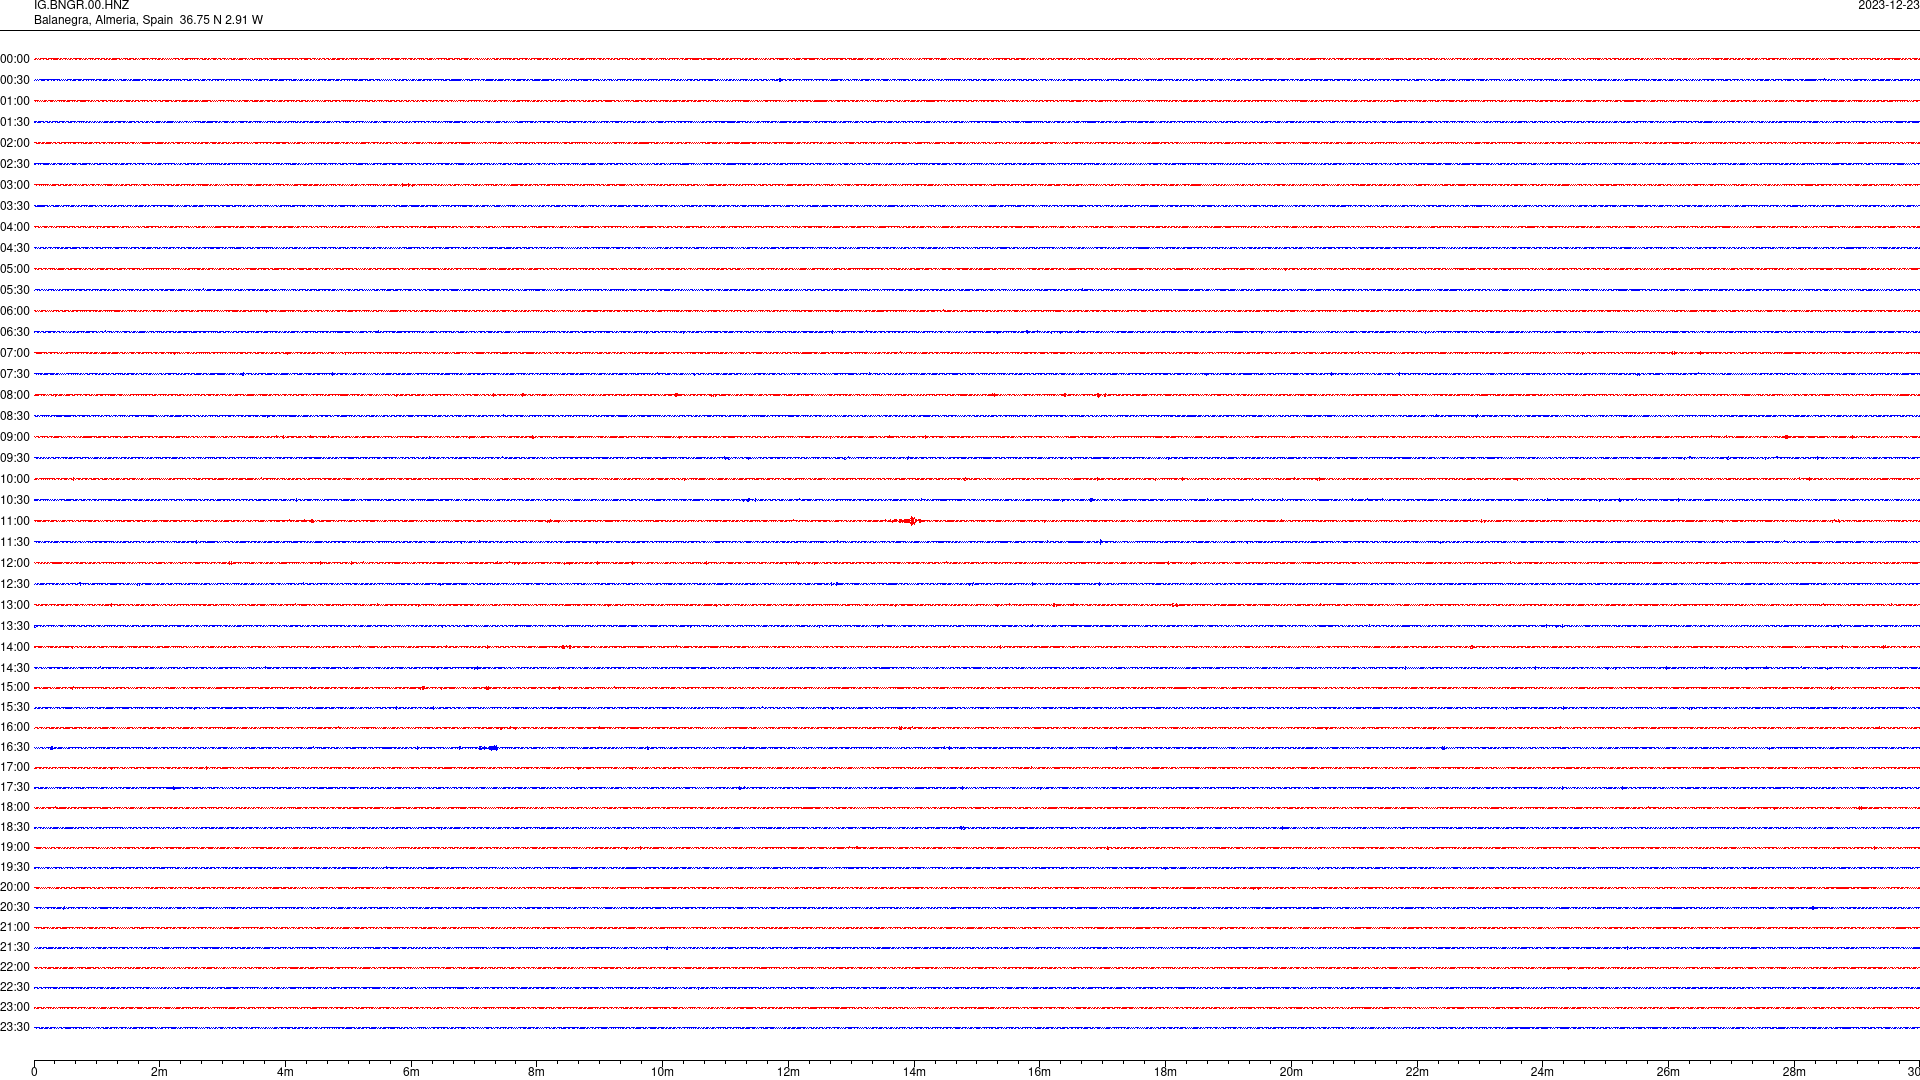Select the 12:30 time row label
The height and width of the screenshot is (1080, 1920).
(x=15, y=584)
